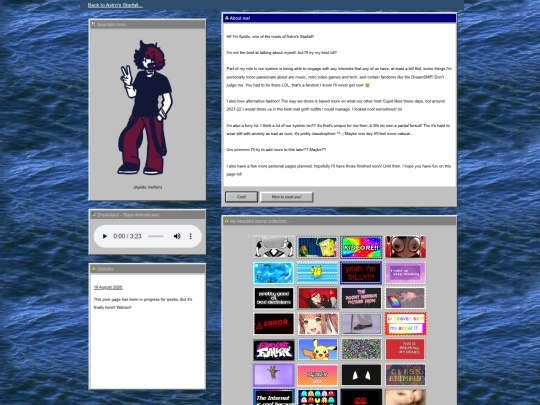This screenshot has width=540, height=405.
Task: Click the colorful static noise stamp
Action: (x=361, y=350)
